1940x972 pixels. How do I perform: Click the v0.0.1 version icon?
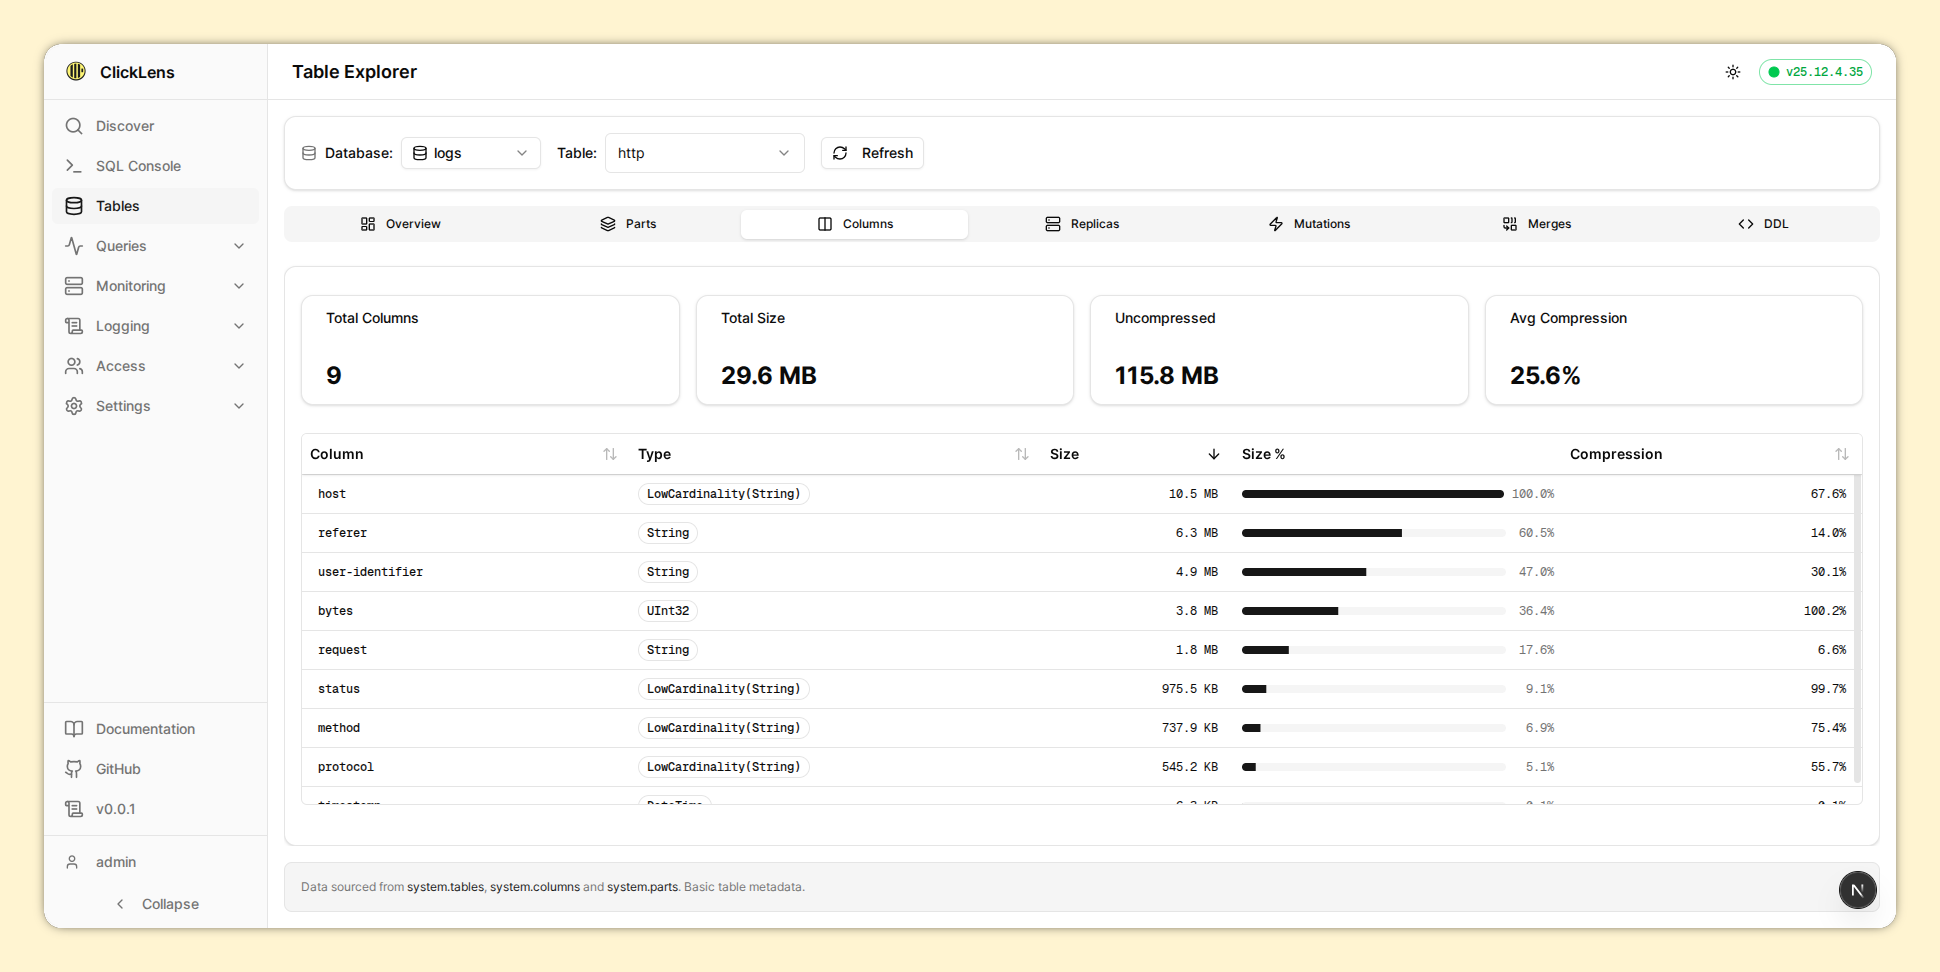pyautogui.click(x=74, y=809)
